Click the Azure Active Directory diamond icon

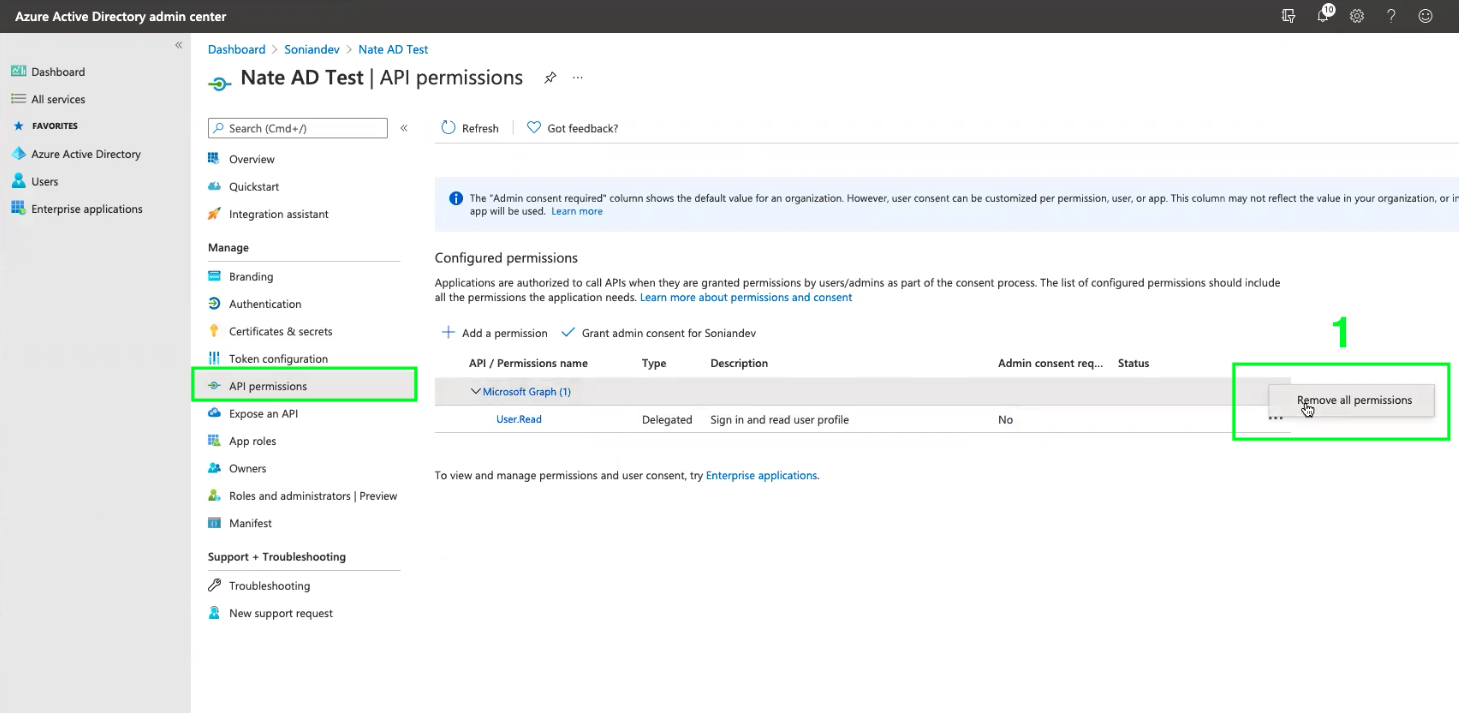click(x=18, y=154)
